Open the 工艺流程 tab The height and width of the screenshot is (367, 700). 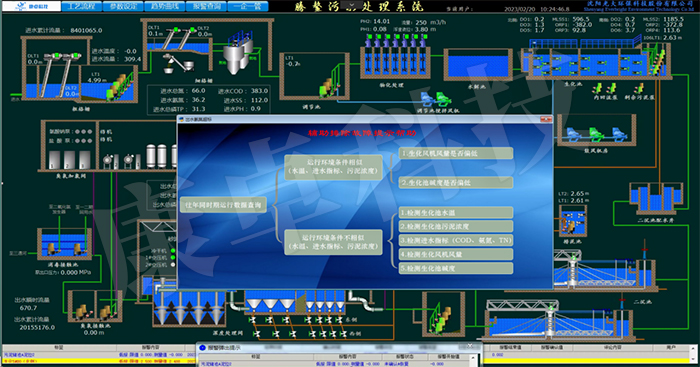(81, 7)
